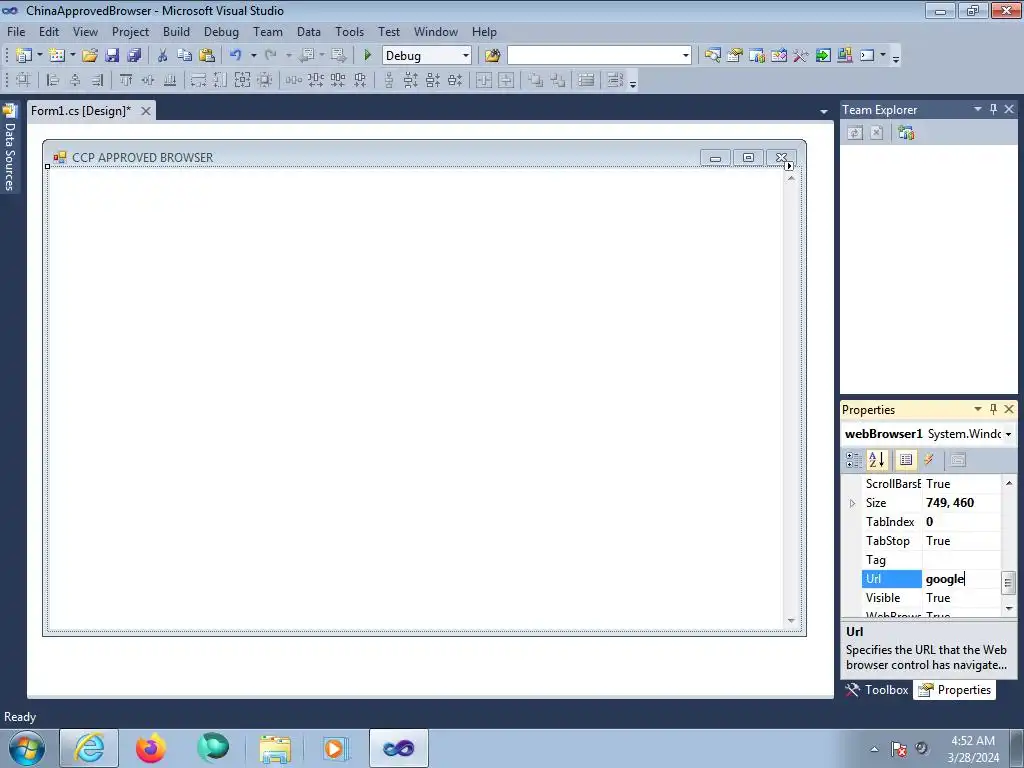Open the Data Sources side tab
The width and height of the screenshot is (1024, 768).
pos(10,149)
